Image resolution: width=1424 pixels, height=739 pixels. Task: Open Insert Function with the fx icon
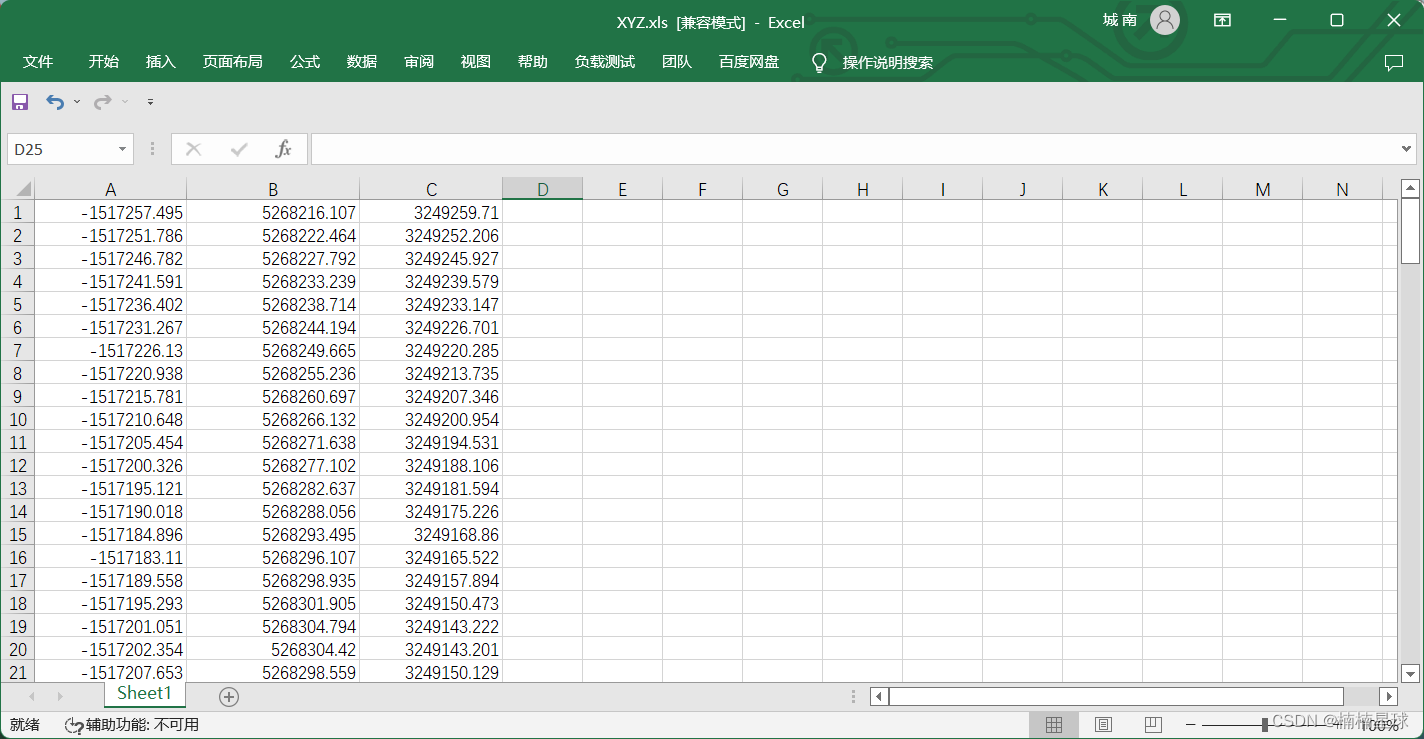284,148
